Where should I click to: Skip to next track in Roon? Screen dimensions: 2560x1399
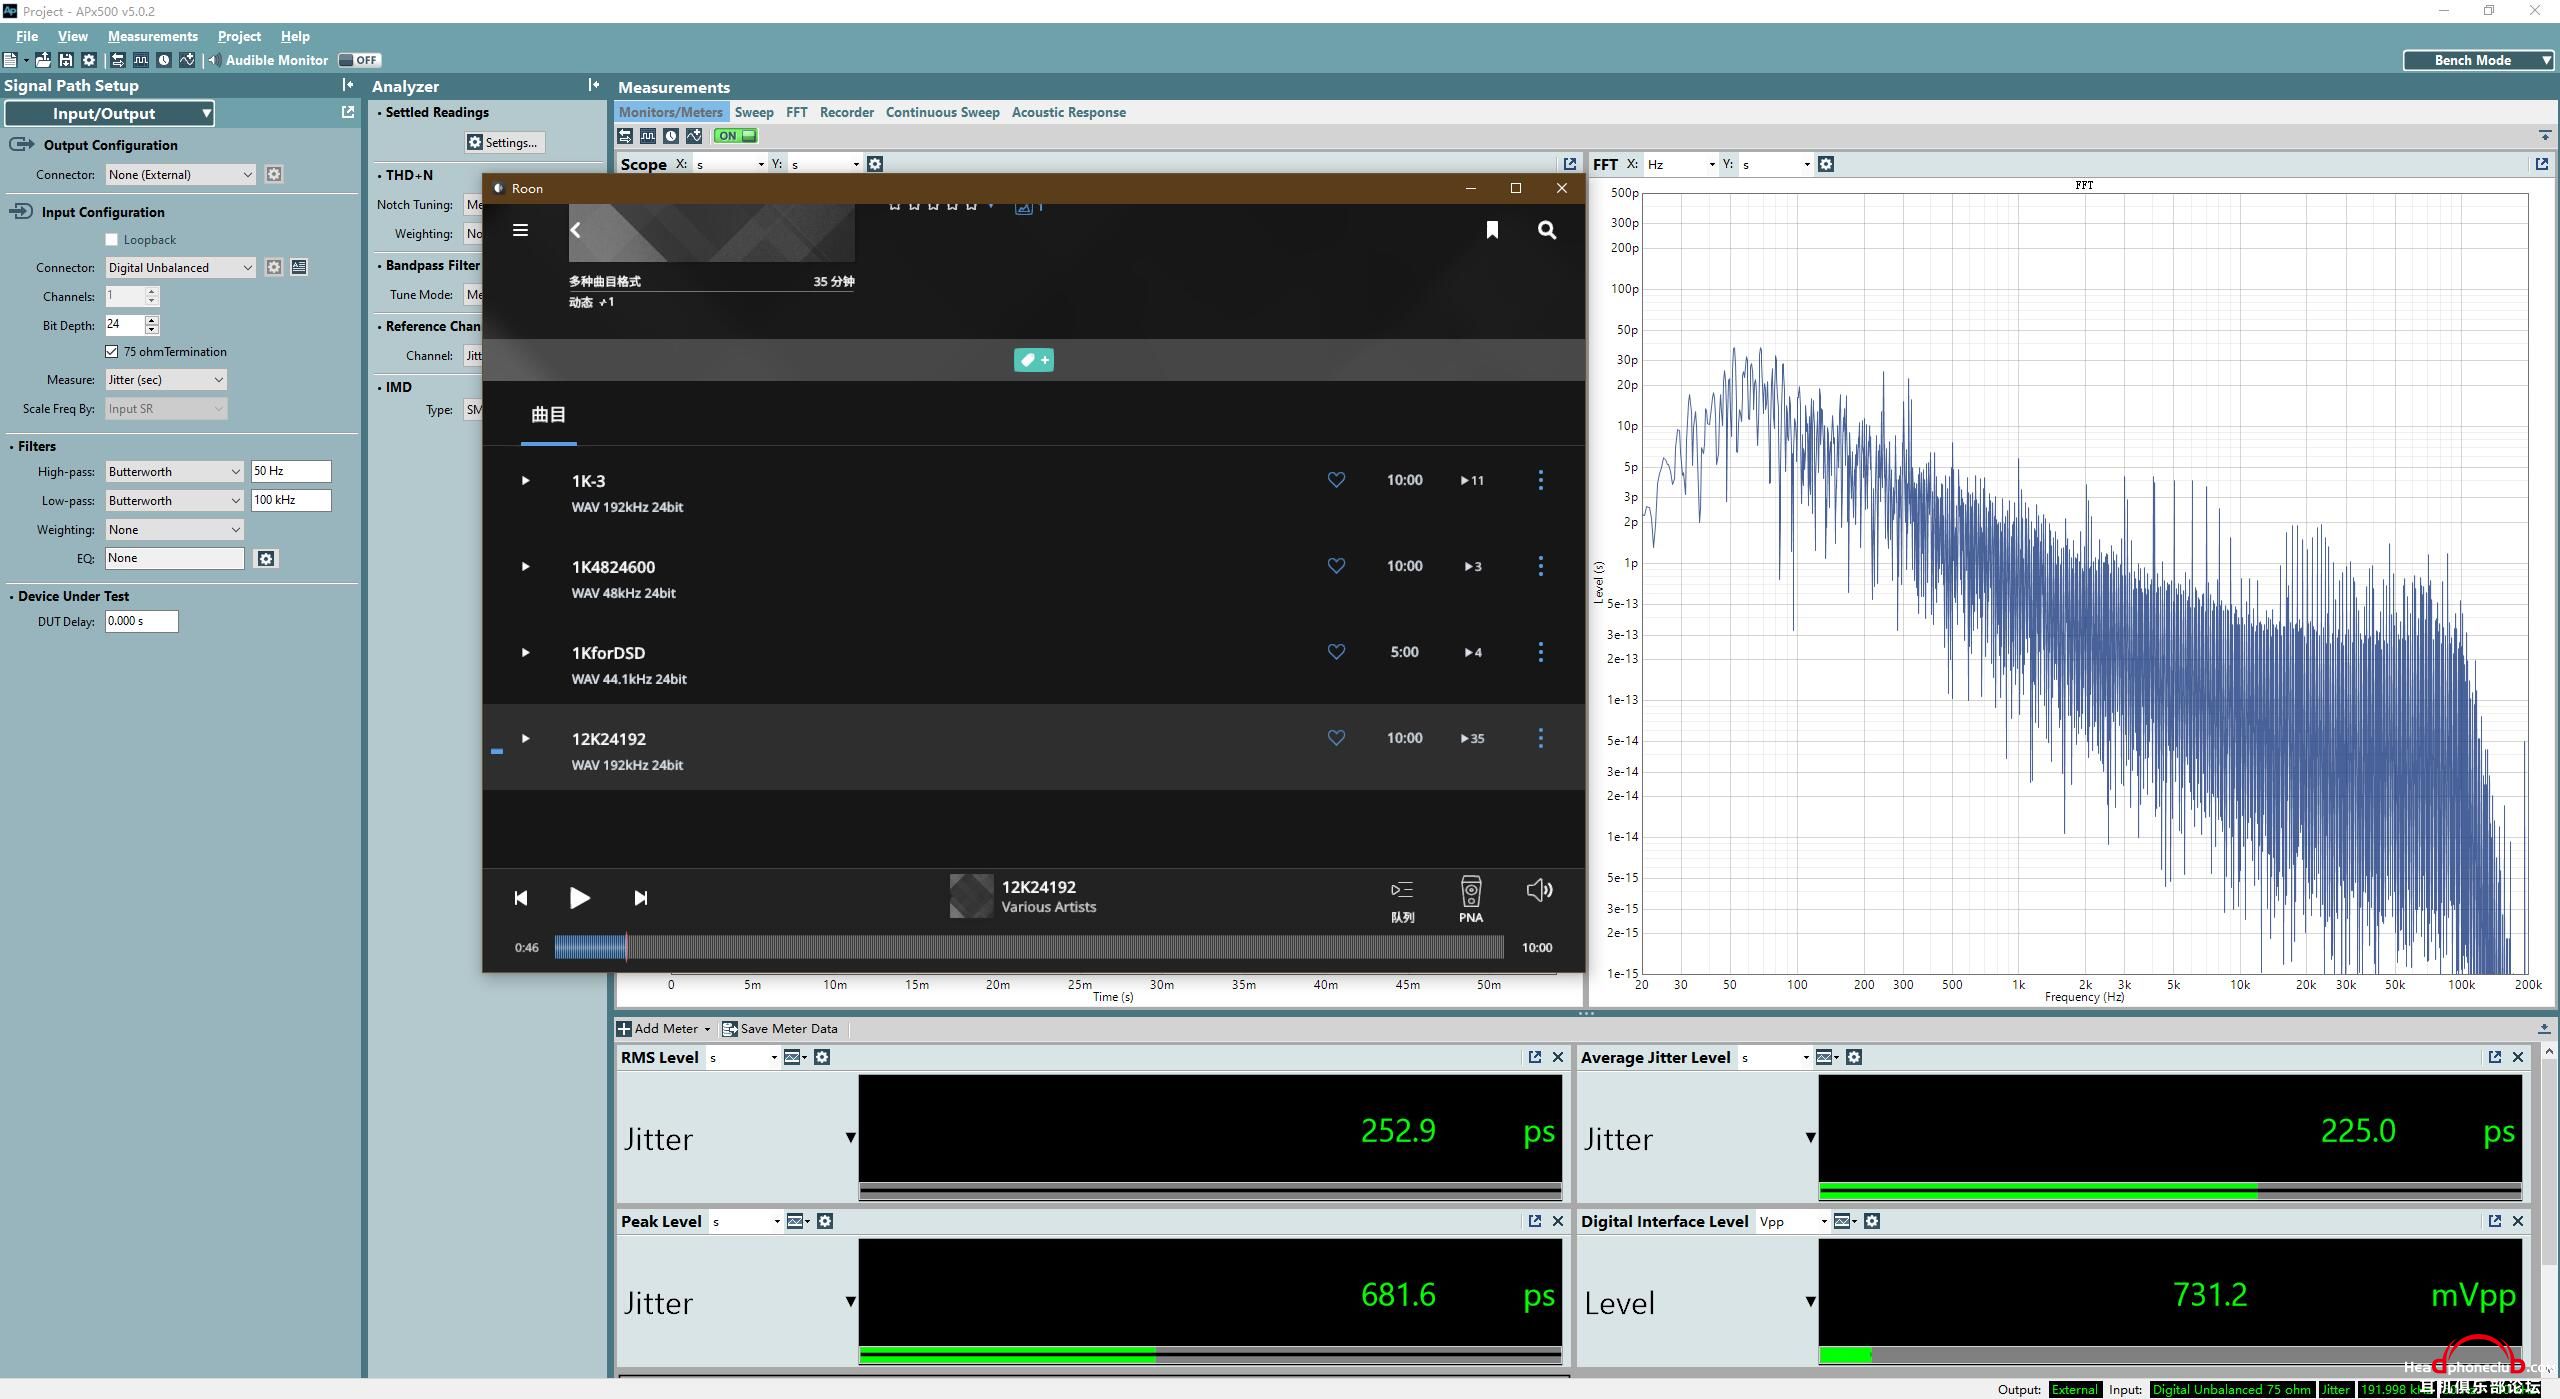pos(641,898)
